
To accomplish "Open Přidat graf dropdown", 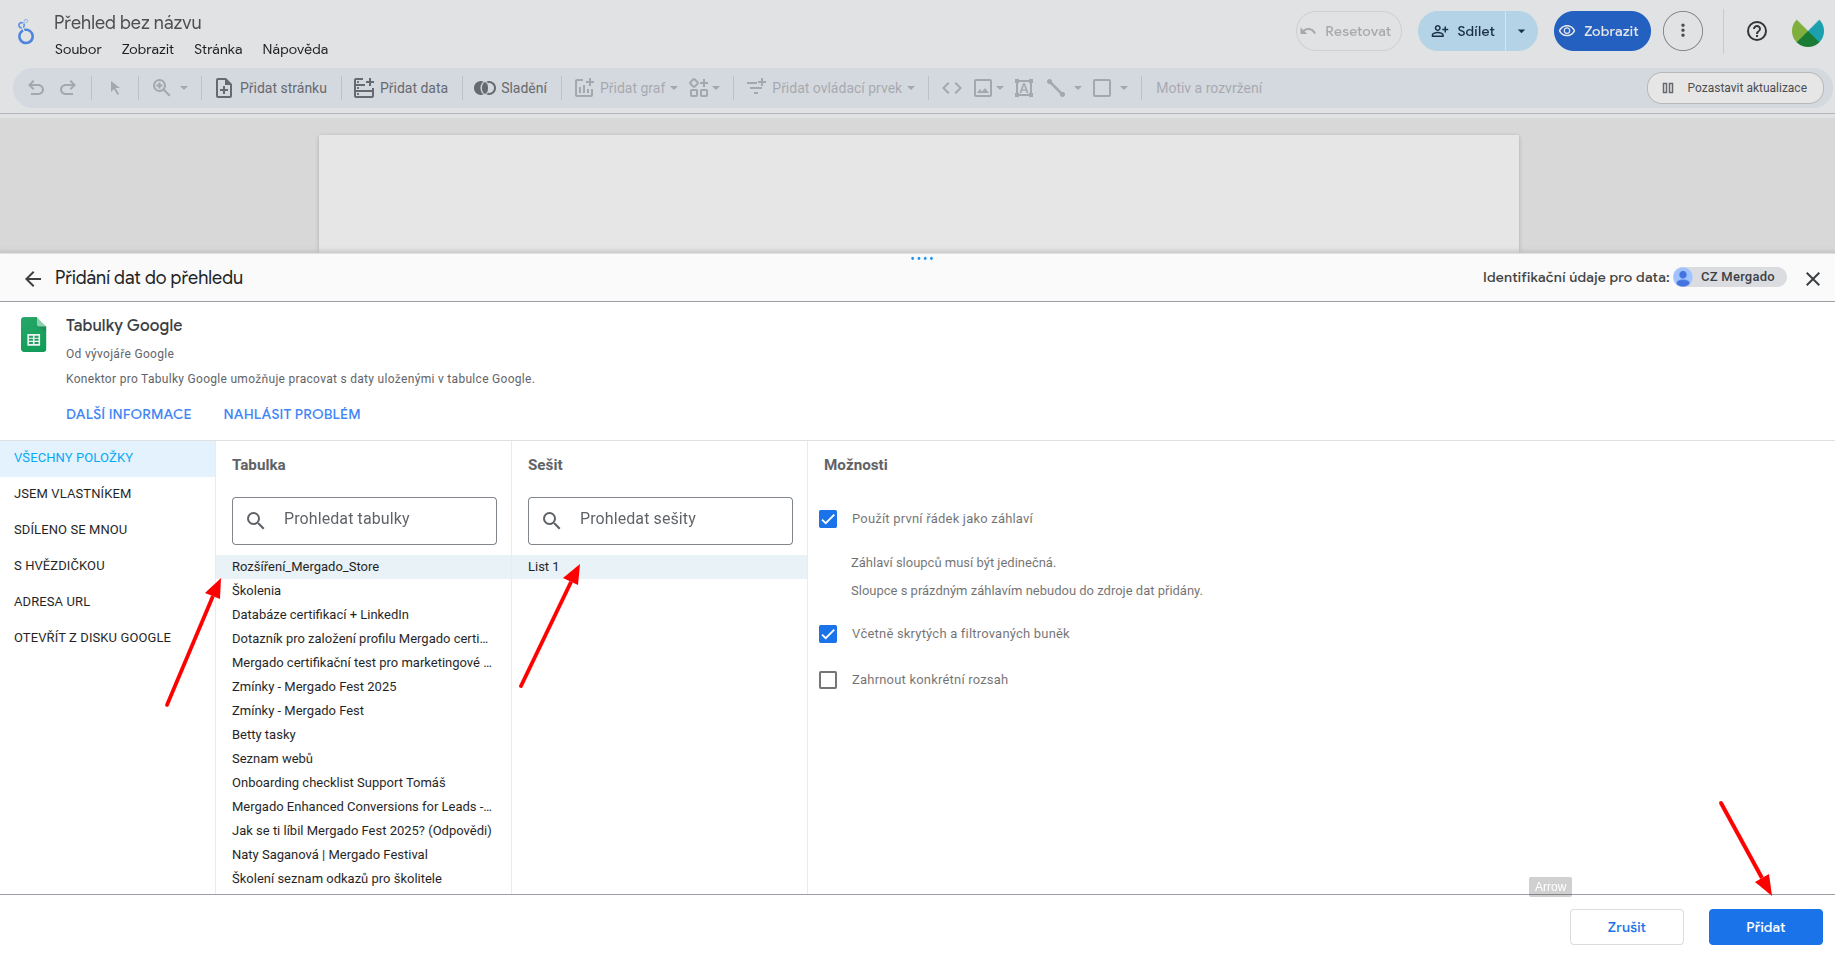I will coord(626,88).
